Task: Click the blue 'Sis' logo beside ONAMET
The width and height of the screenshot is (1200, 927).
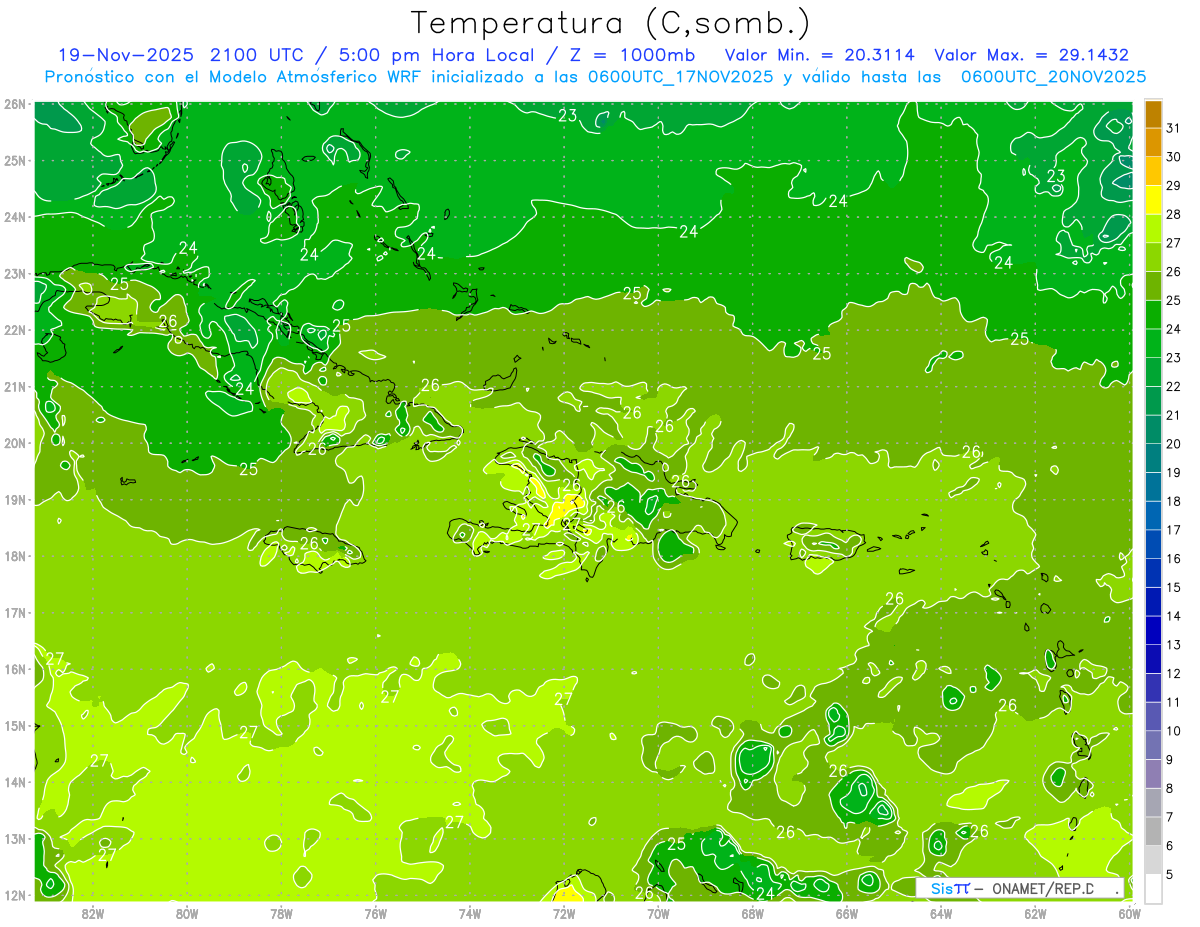Action: pos(942,888)
